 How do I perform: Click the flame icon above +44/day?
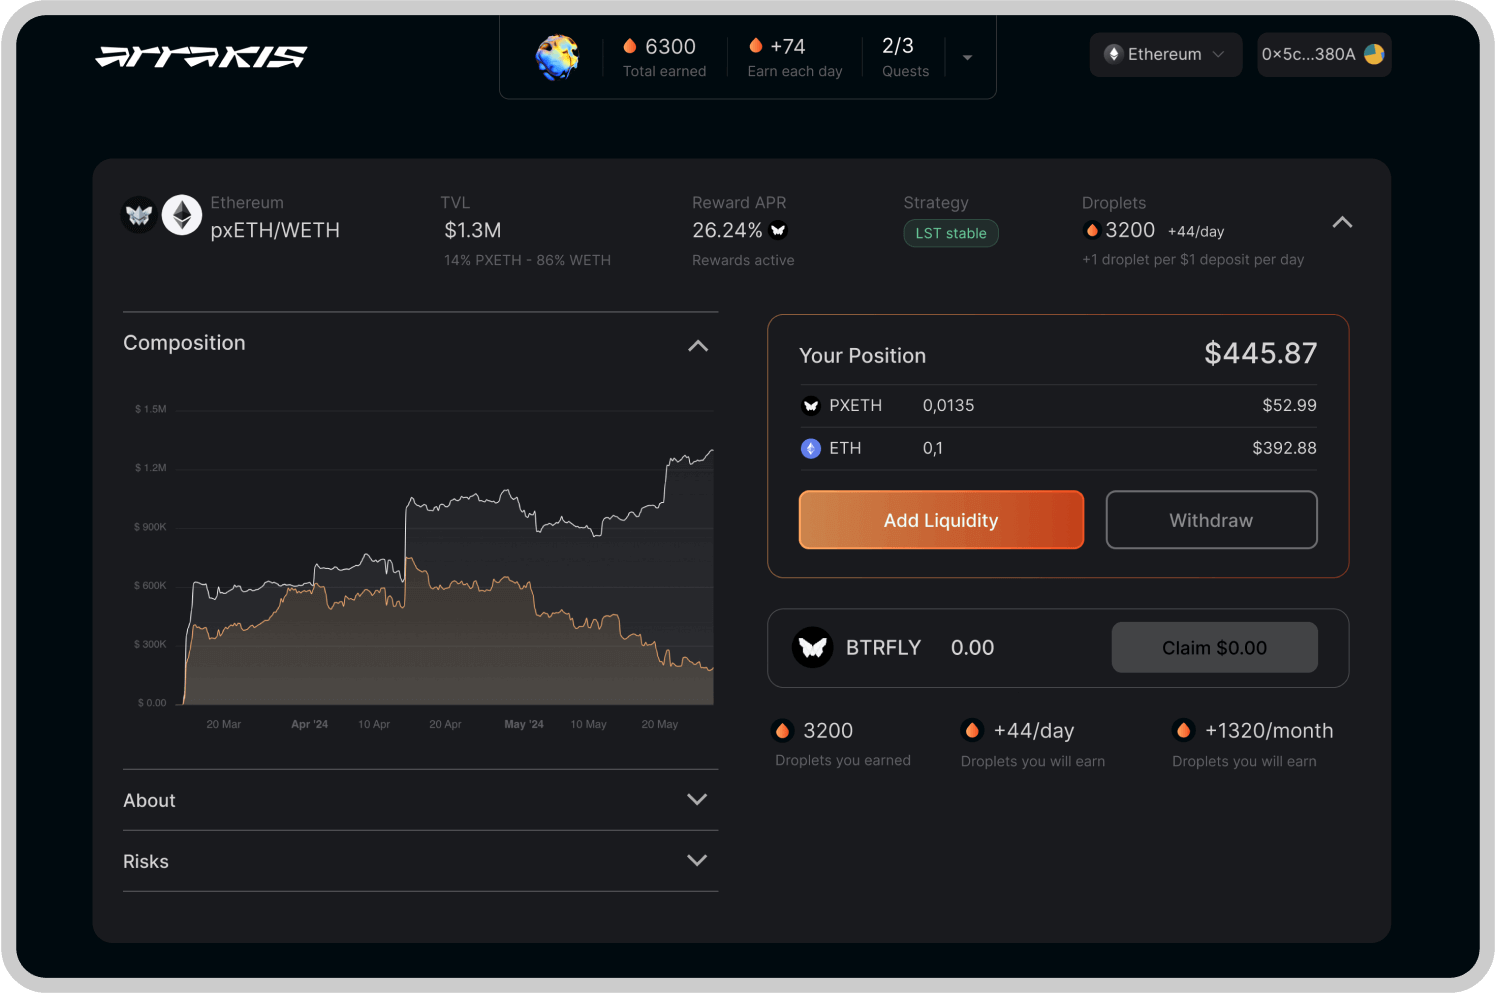pos(972,730)
